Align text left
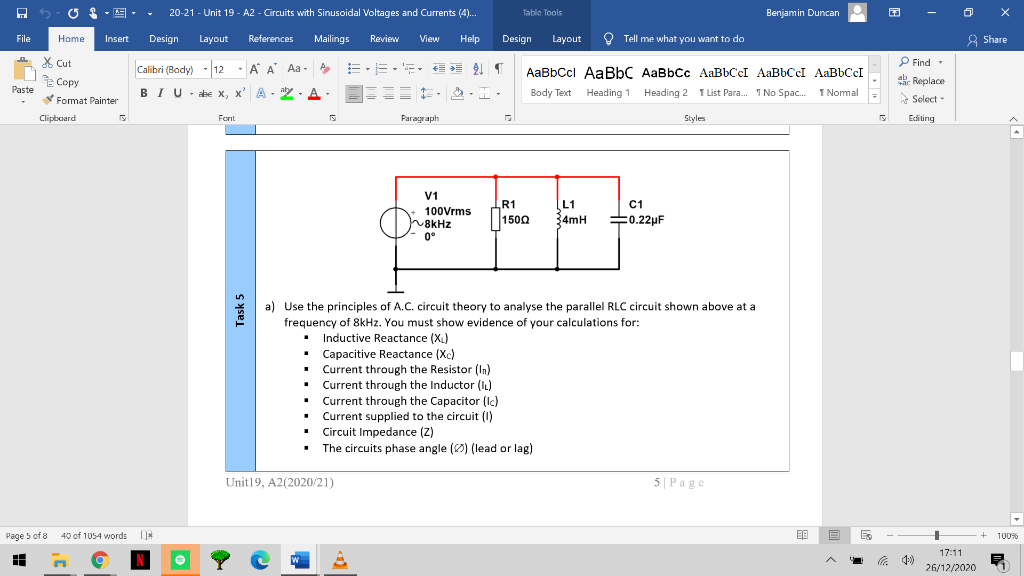The image size is (1024, 576). (x=354, y=94)
